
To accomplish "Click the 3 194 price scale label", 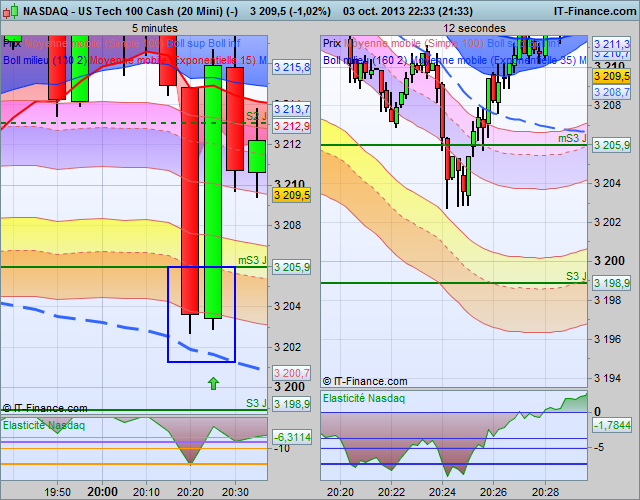I will point(607,378).
